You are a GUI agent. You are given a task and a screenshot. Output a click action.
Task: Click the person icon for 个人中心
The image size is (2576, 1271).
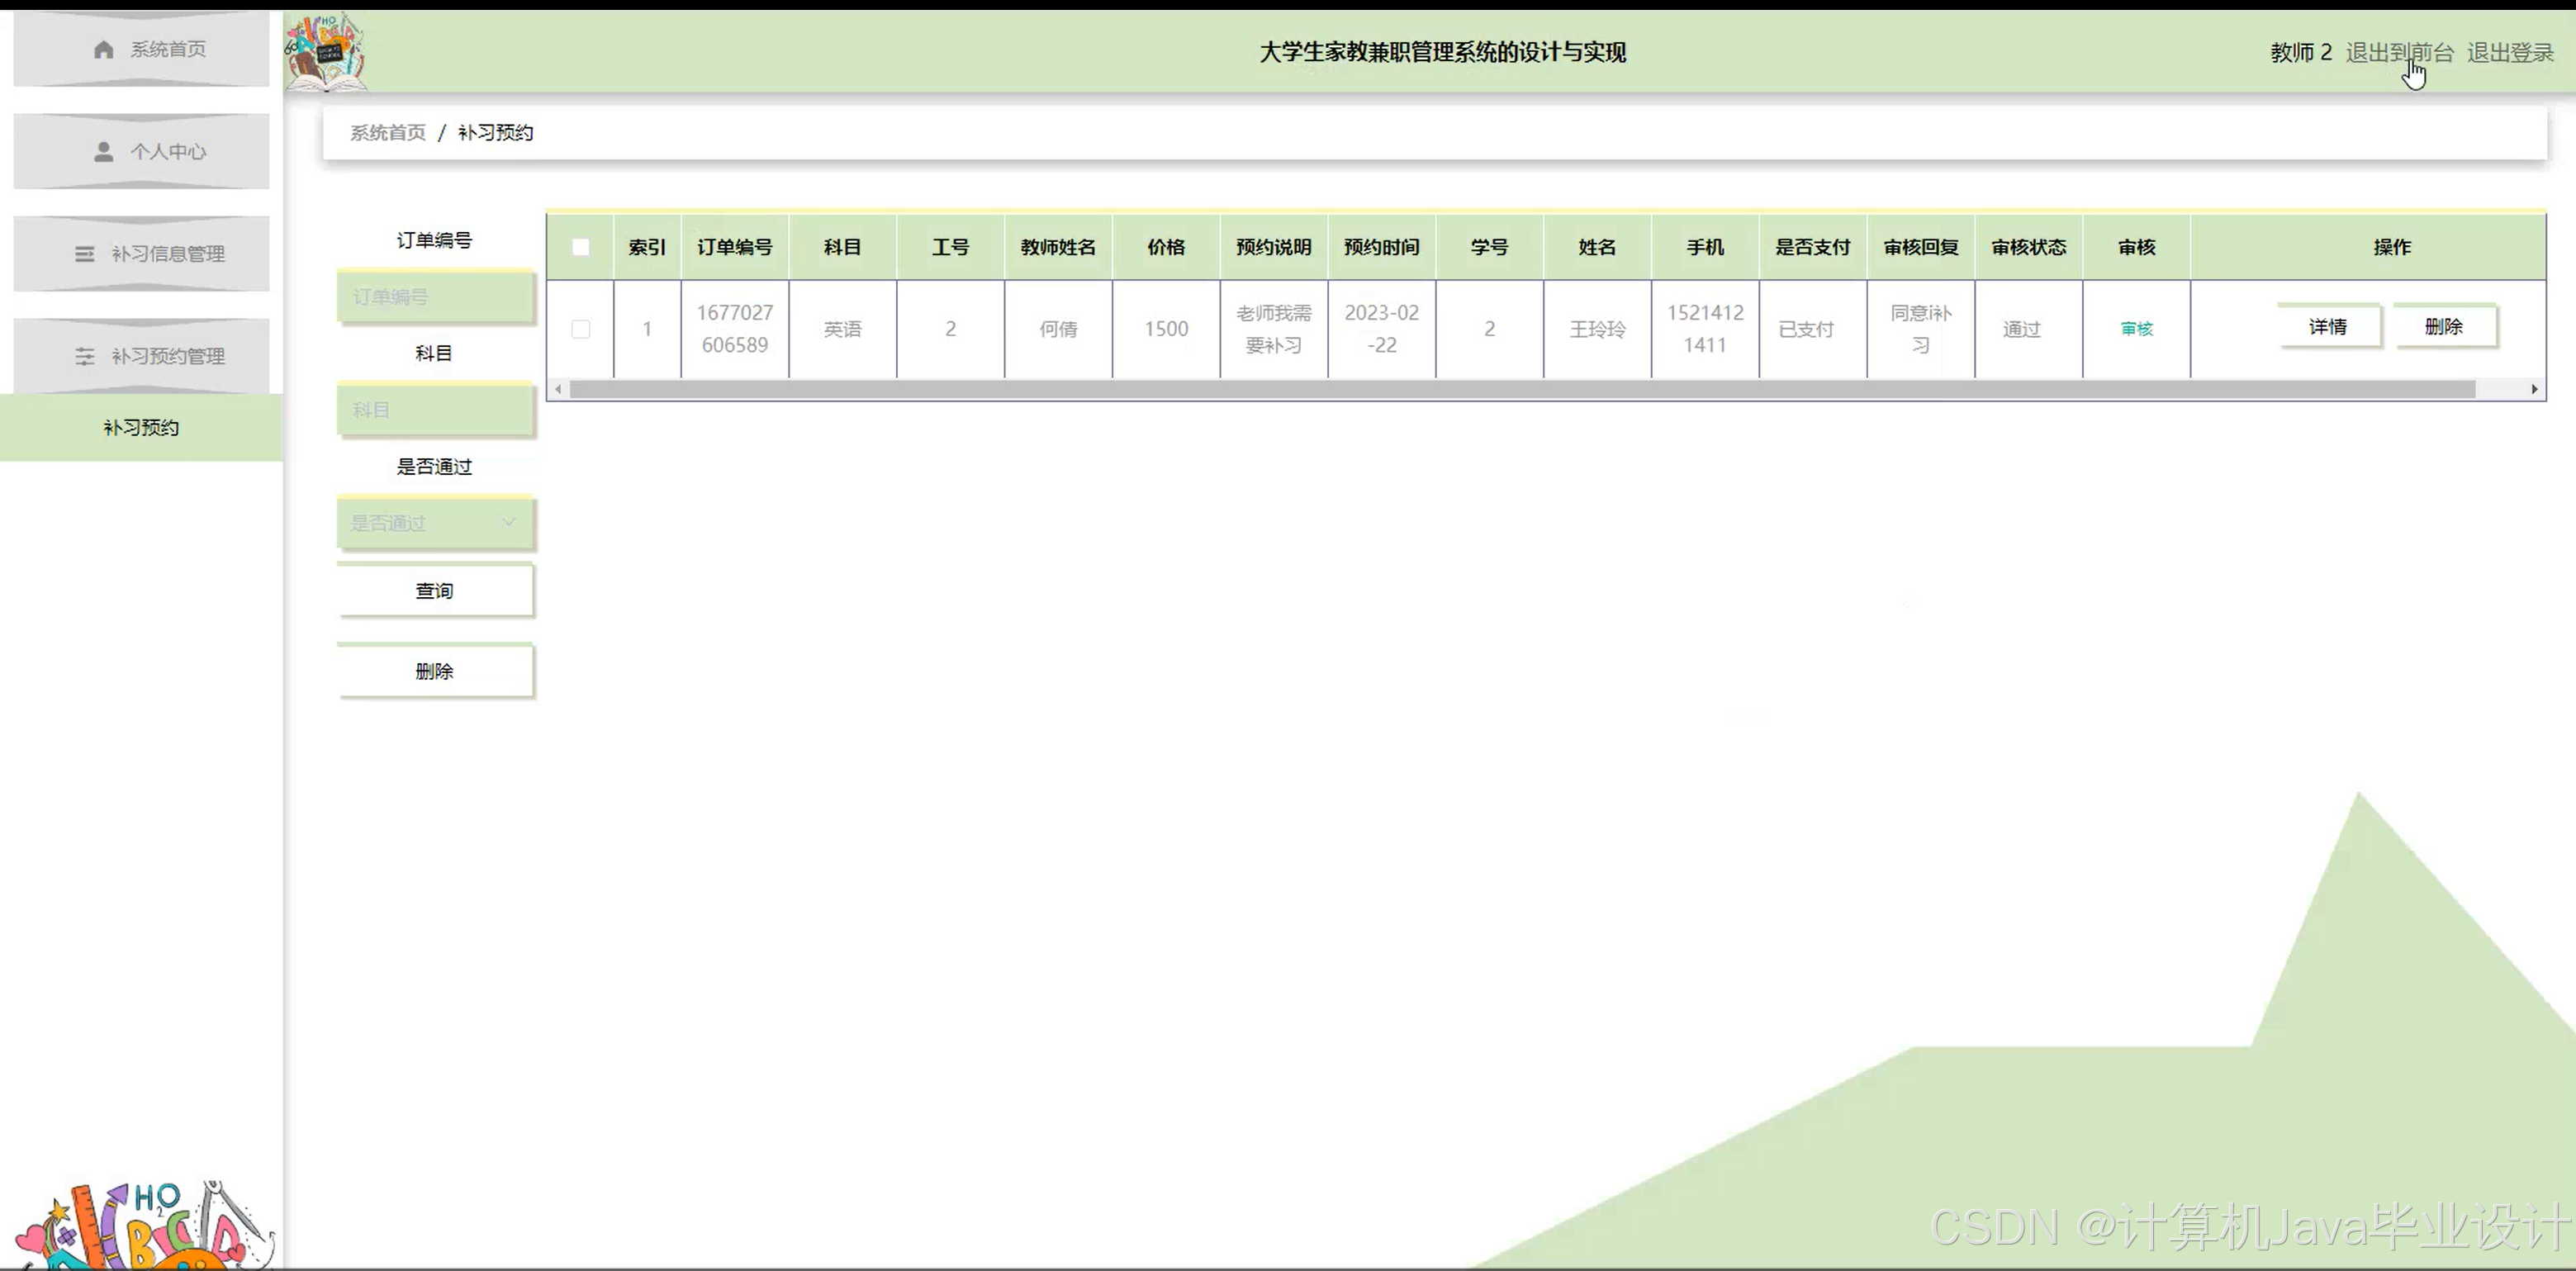tap(103, 152)
